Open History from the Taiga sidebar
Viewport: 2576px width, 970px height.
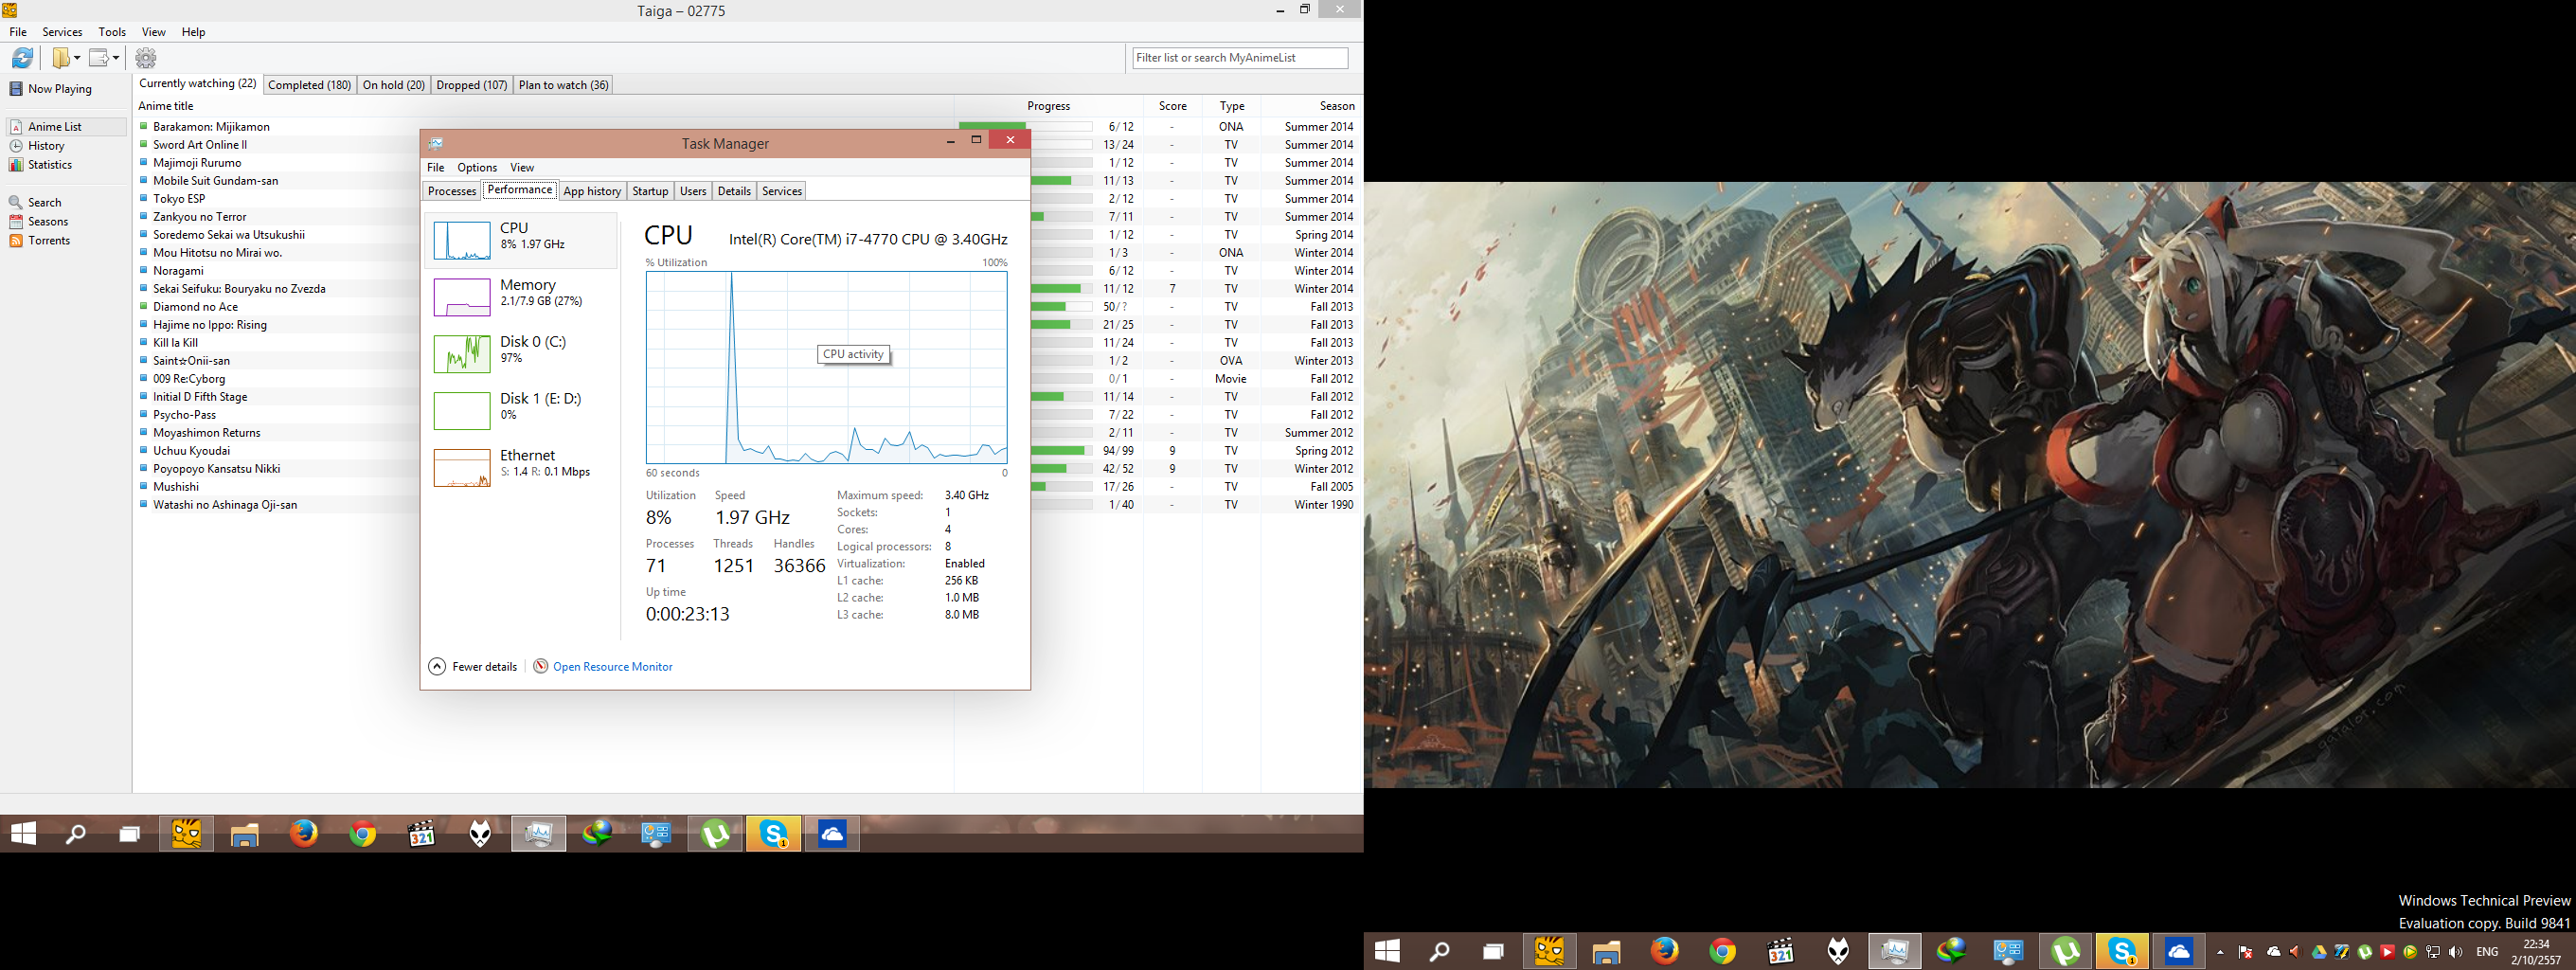point(38,146)
